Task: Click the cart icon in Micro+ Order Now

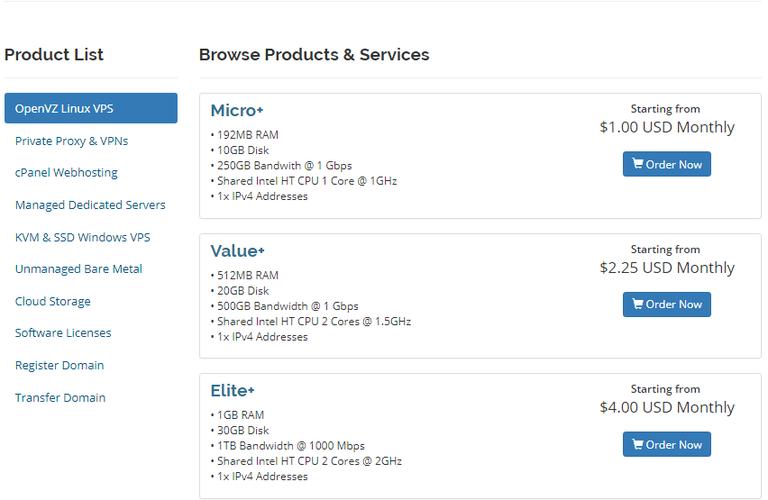Action: coord(637,164)
